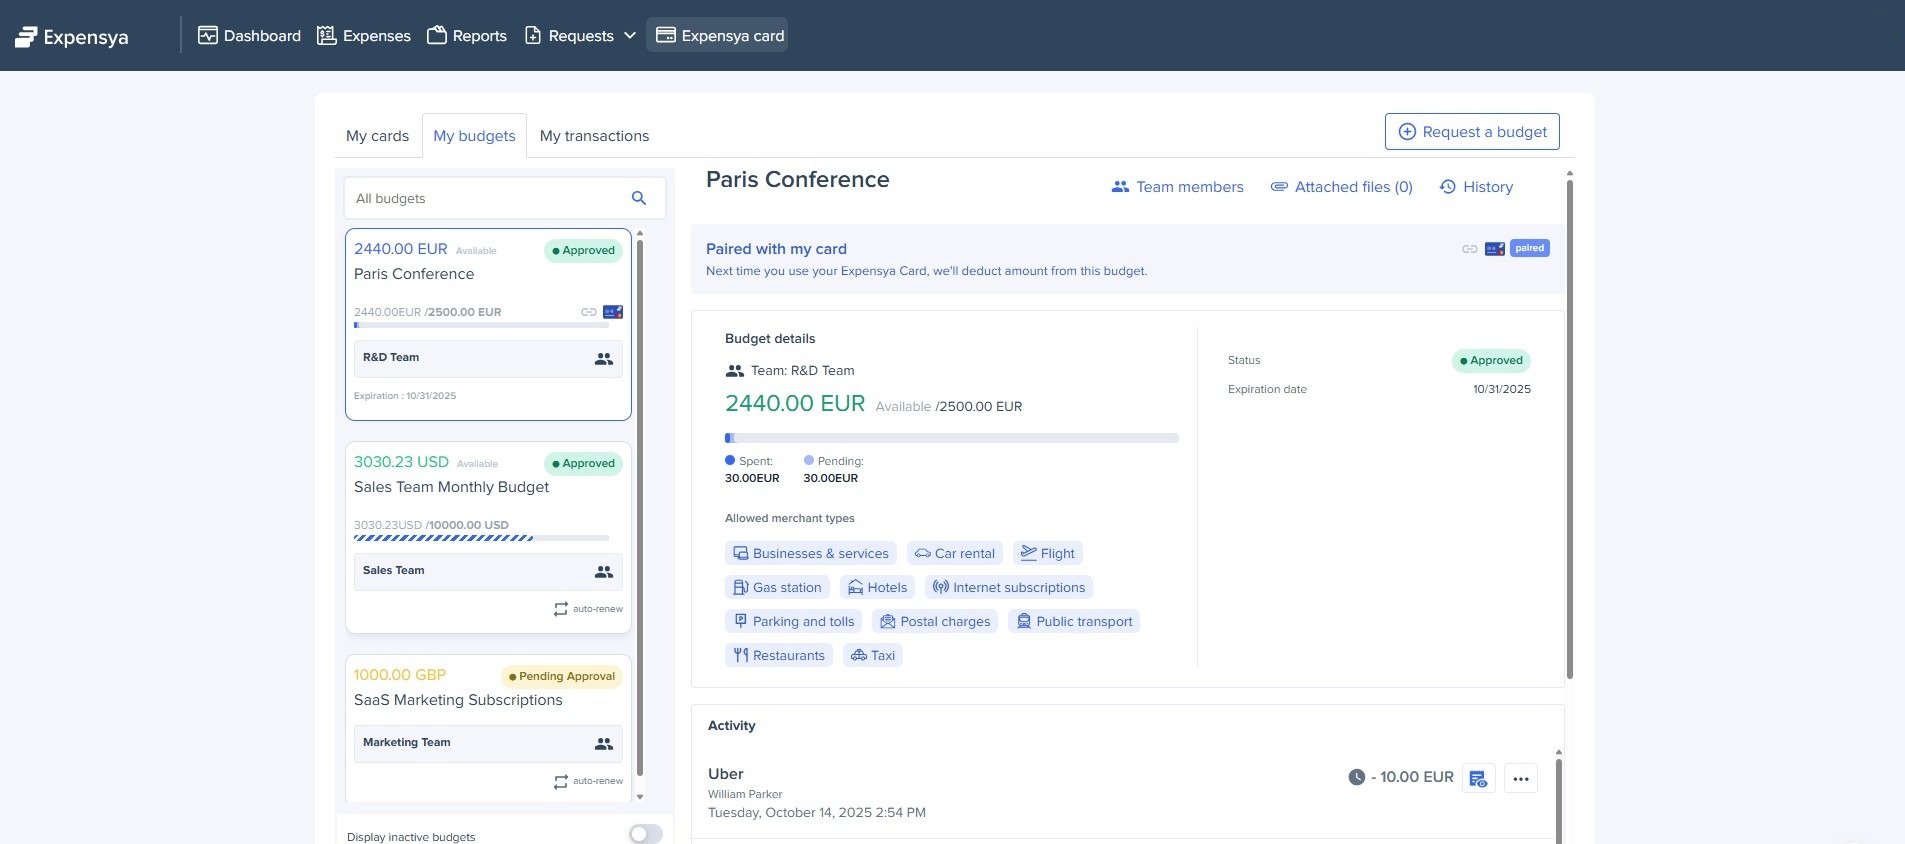Click the Uber transaction receipt icon
This screenshot has height=844, width=1905.
click(x=1478, y=778)
